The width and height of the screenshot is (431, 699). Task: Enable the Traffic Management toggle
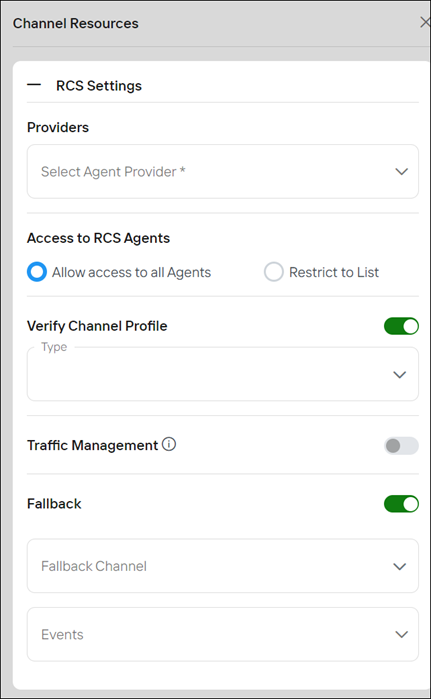pyautogui.click(x=401, y=446)
